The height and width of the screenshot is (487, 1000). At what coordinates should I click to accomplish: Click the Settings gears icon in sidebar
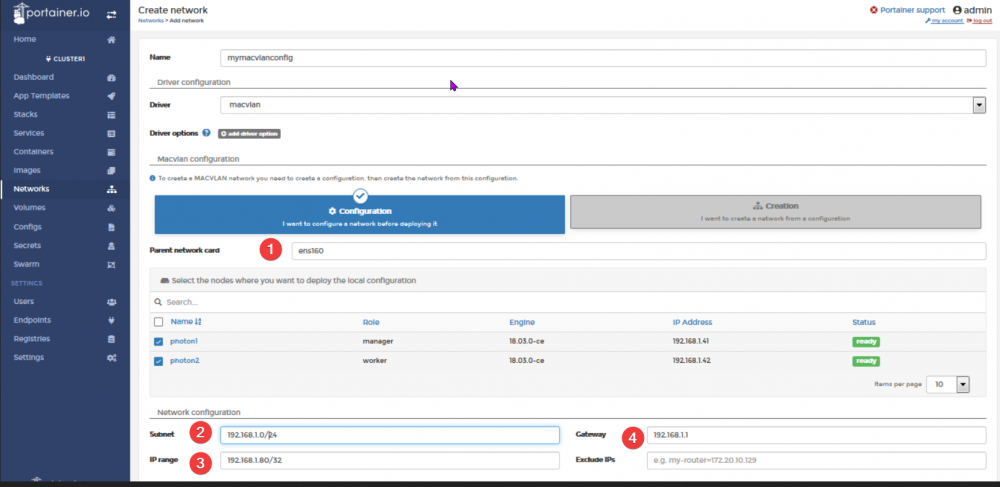pos(111,358)
